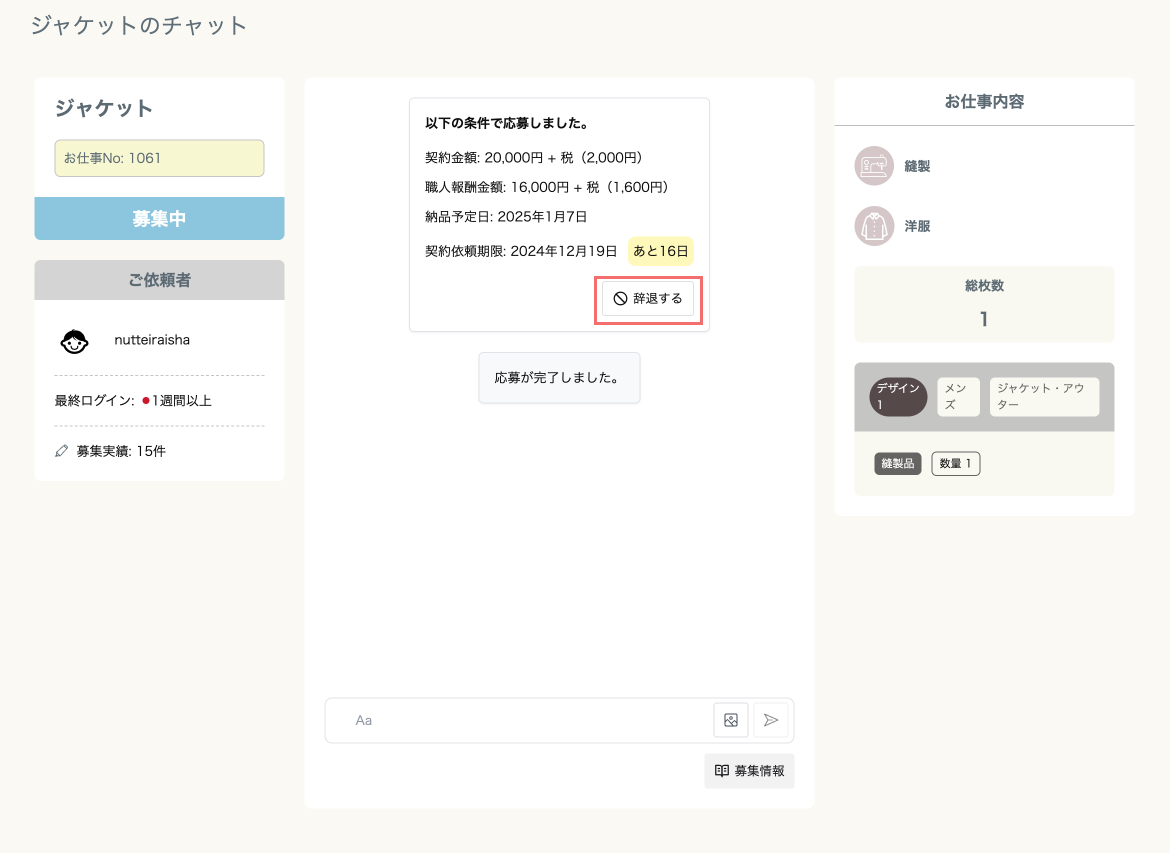
Task: Click the 辞退する decline button
Action: (648, 299)
